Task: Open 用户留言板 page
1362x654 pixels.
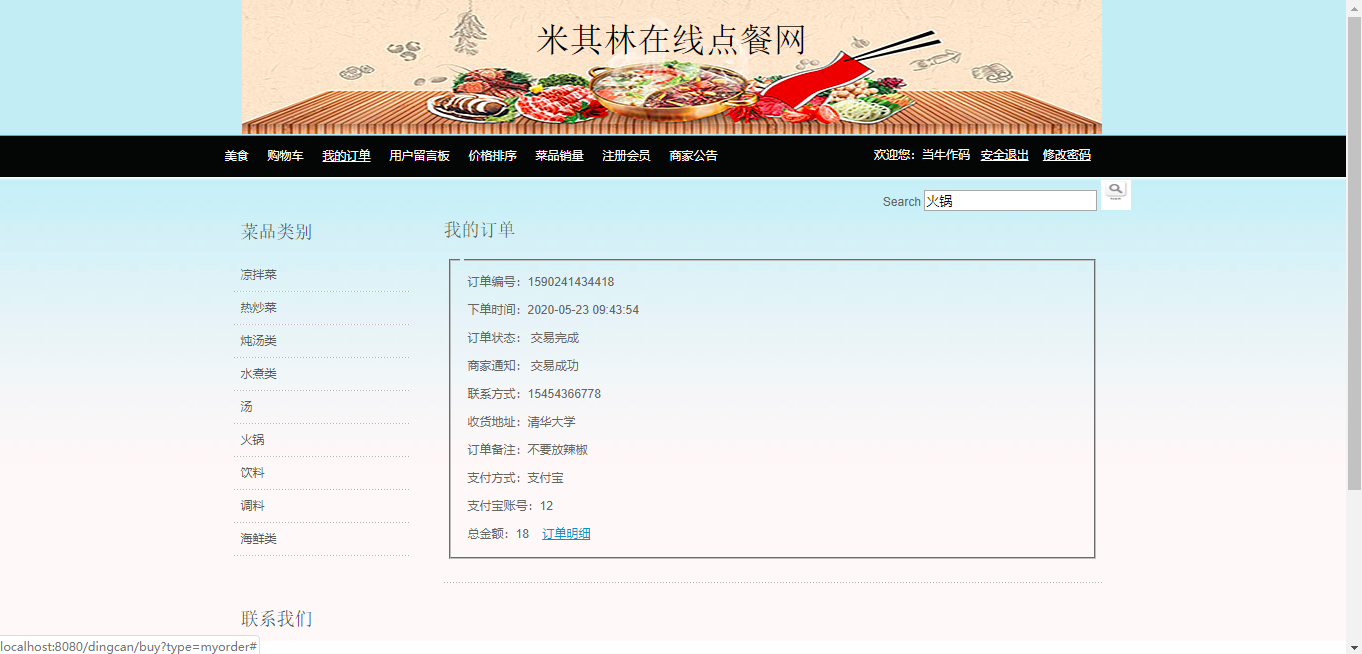Action: click(x=419, y=156)
